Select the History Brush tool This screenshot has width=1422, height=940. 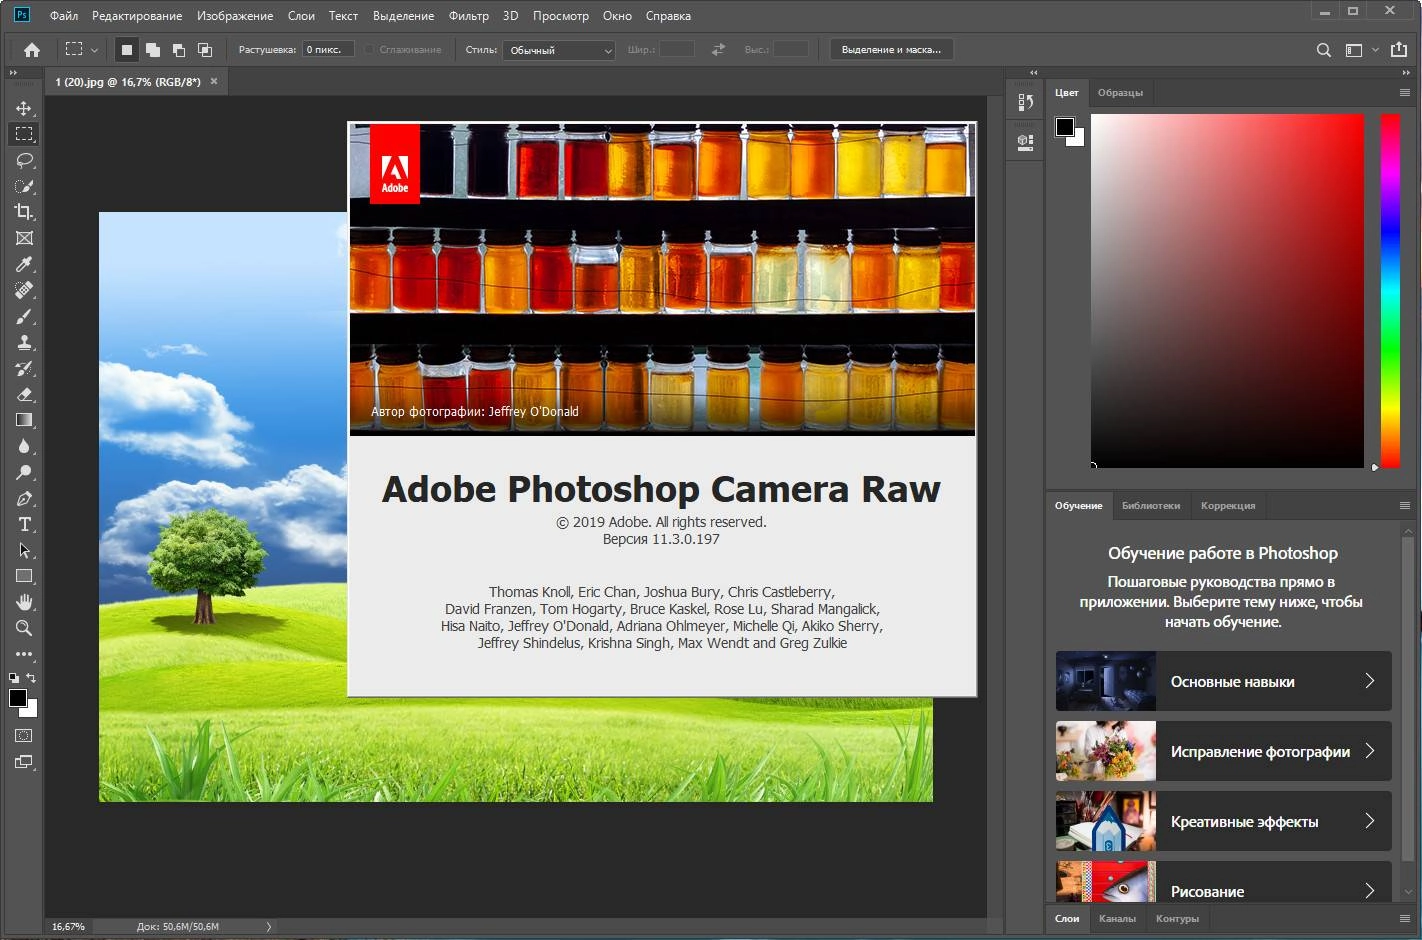click(24, 368)
